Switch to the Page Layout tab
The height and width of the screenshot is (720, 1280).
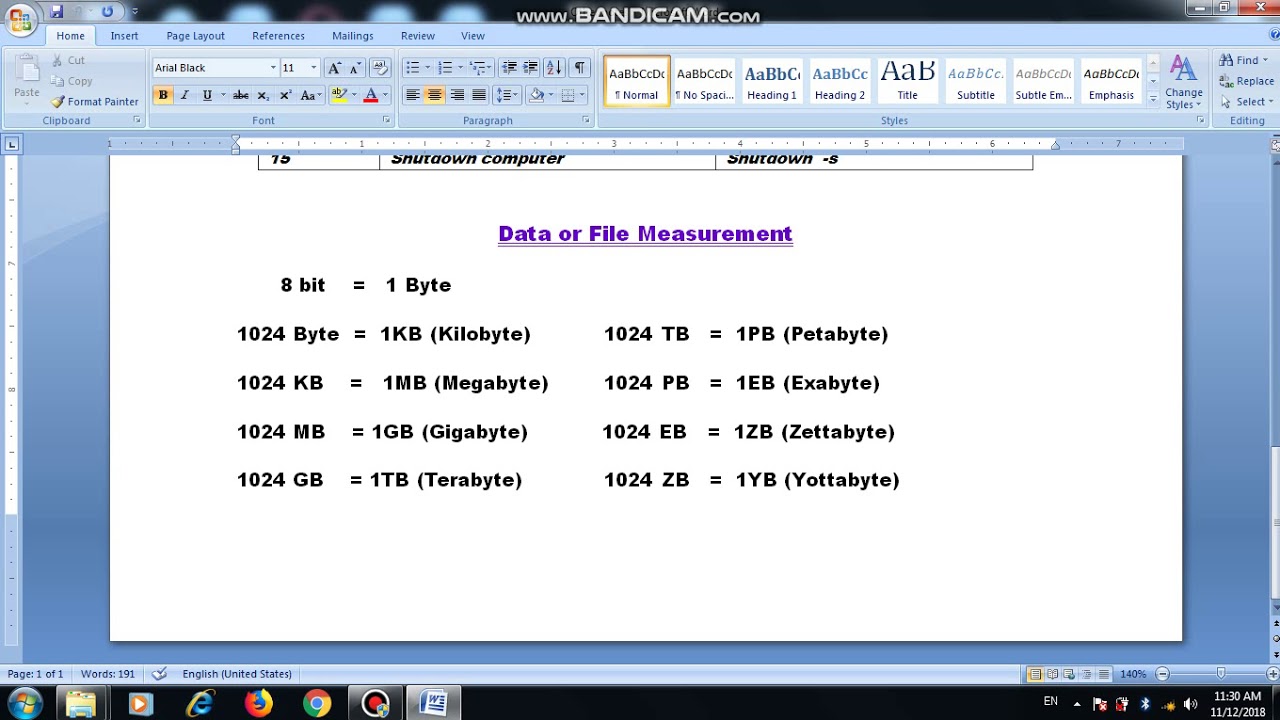[x=195, y=36]
